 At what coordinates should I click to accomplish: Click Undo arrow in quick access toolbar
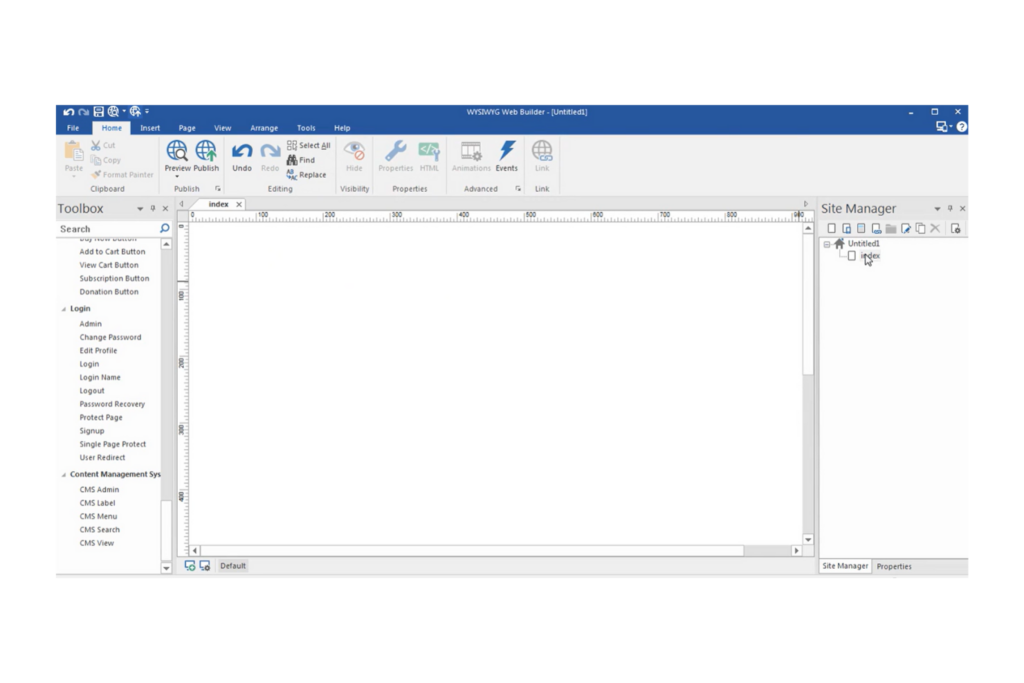click(68, 112)
